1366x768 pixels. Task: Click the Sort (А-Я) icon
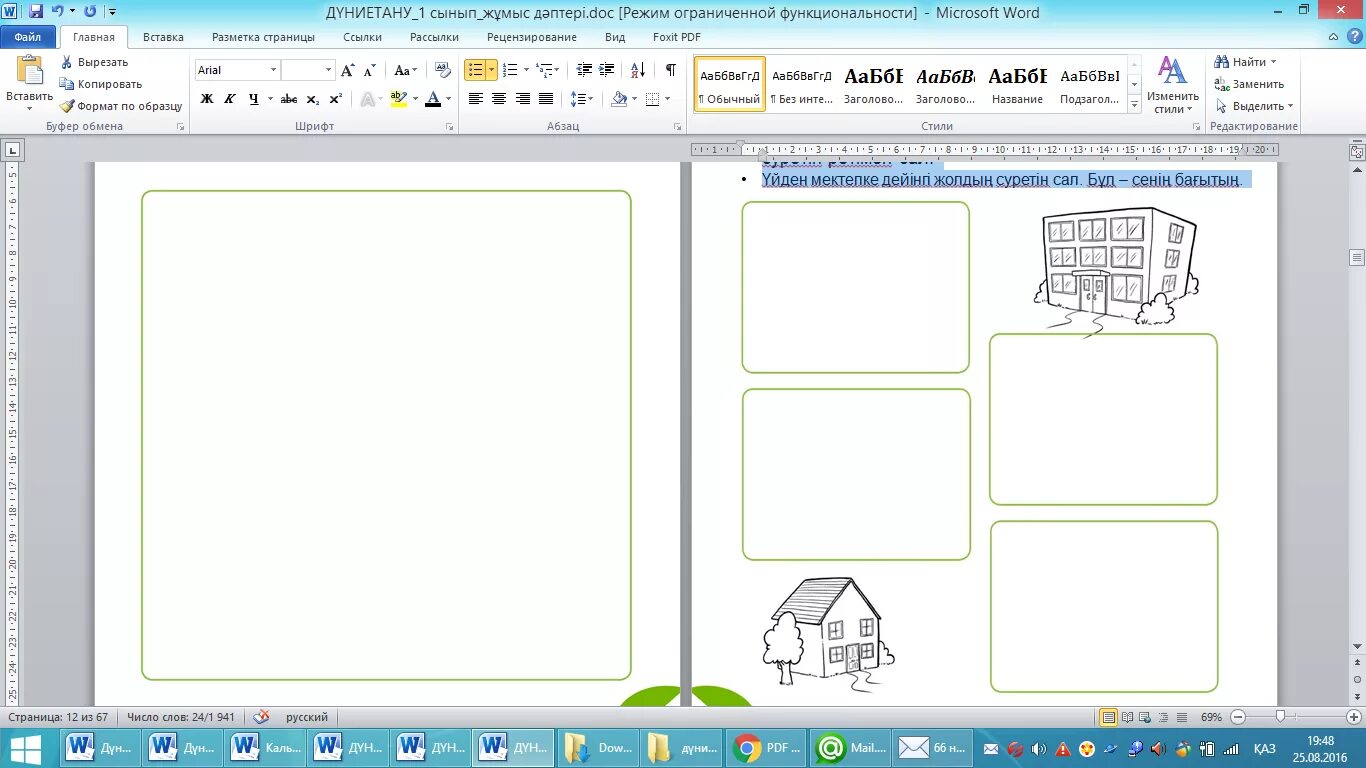coord(637,70)
